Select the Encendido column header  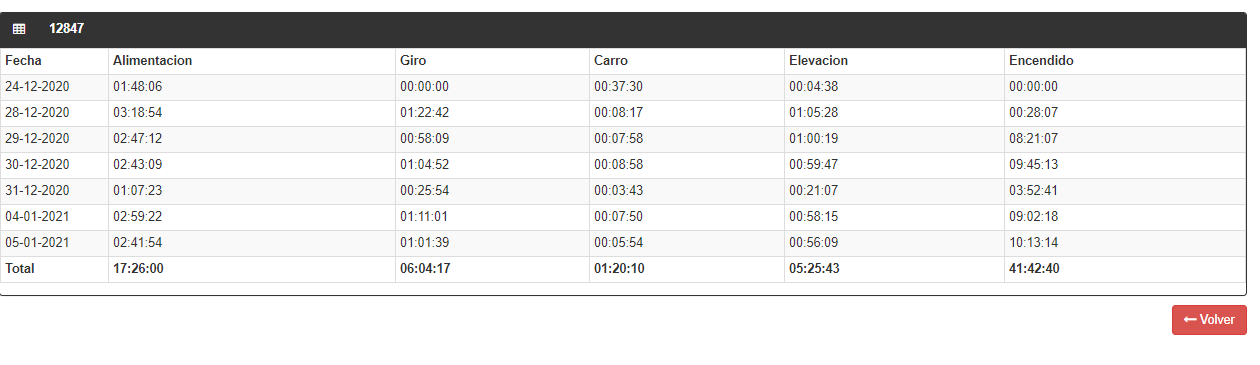[x=1041, y=61]
